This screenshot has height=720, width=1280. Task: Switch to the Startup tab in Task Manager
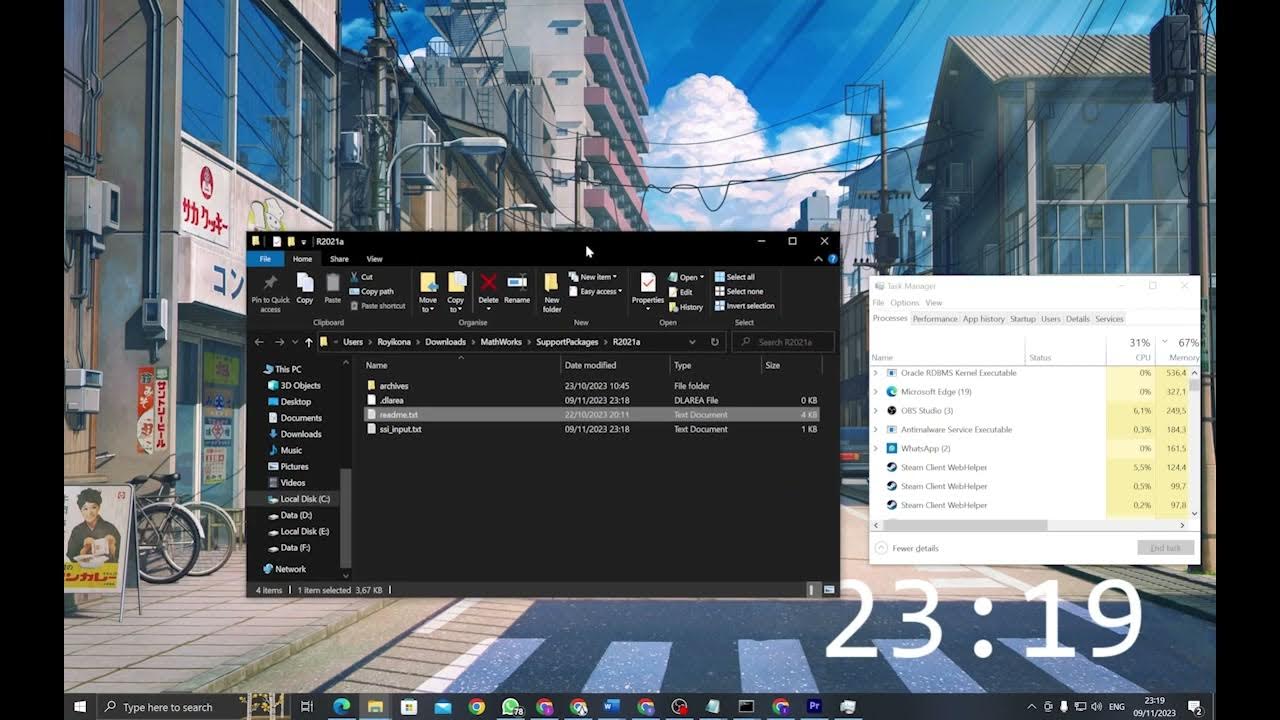coord(1022,319)
